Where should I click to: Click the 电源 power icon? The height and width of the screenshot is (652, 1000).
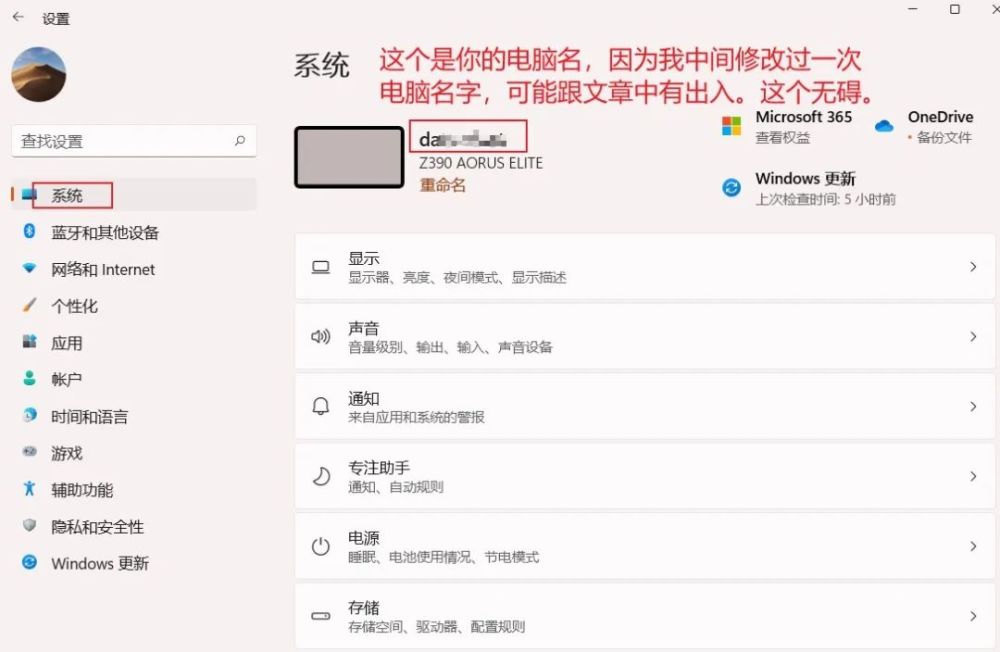click(321, 546)
